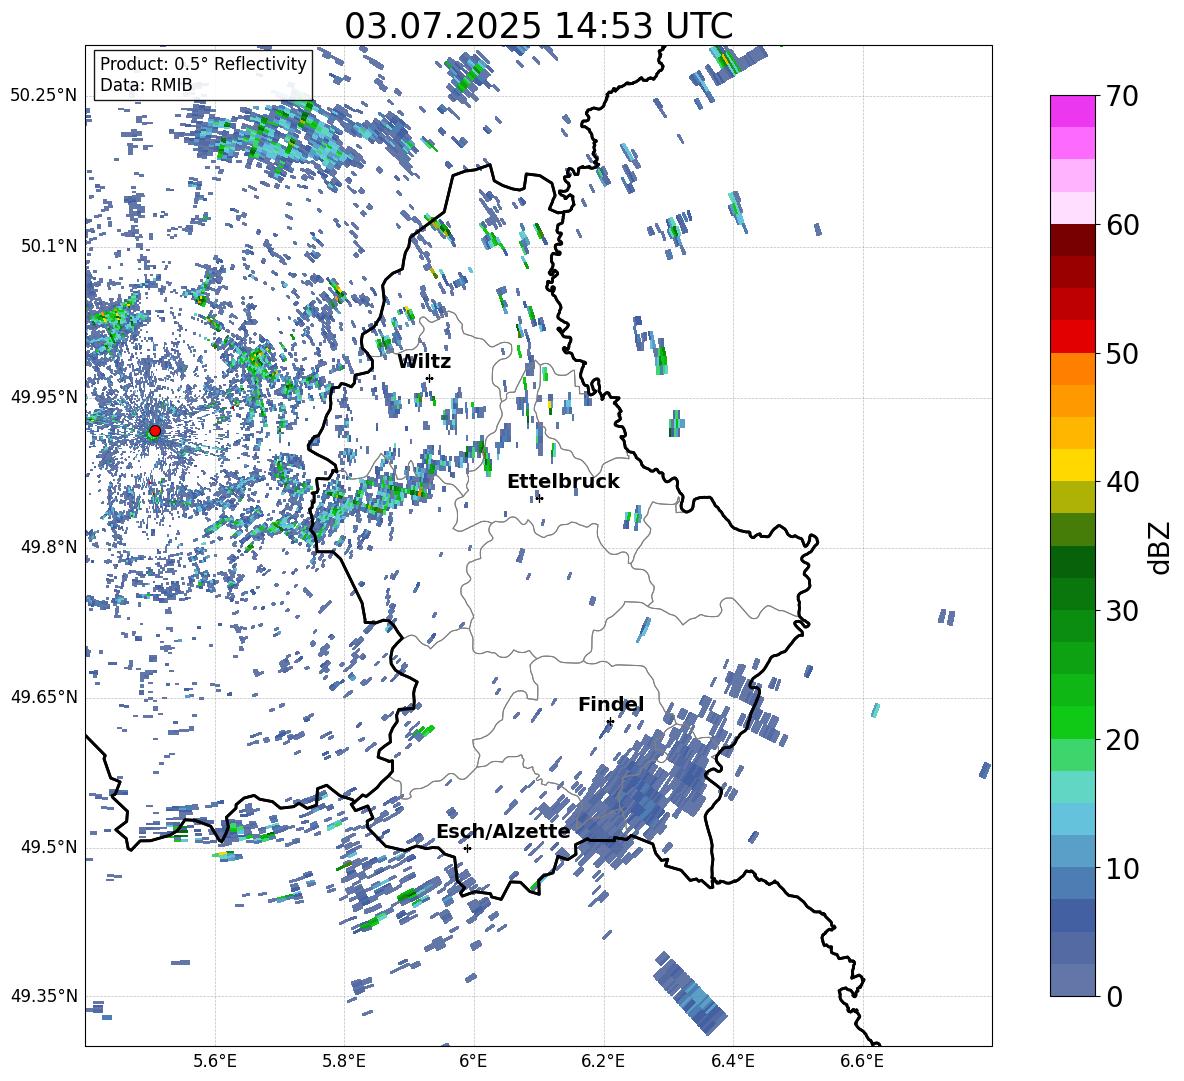Click the 5.6°E longitude label
This screenshot has width=1184, height=1081.
click(x=215, y=1061)
